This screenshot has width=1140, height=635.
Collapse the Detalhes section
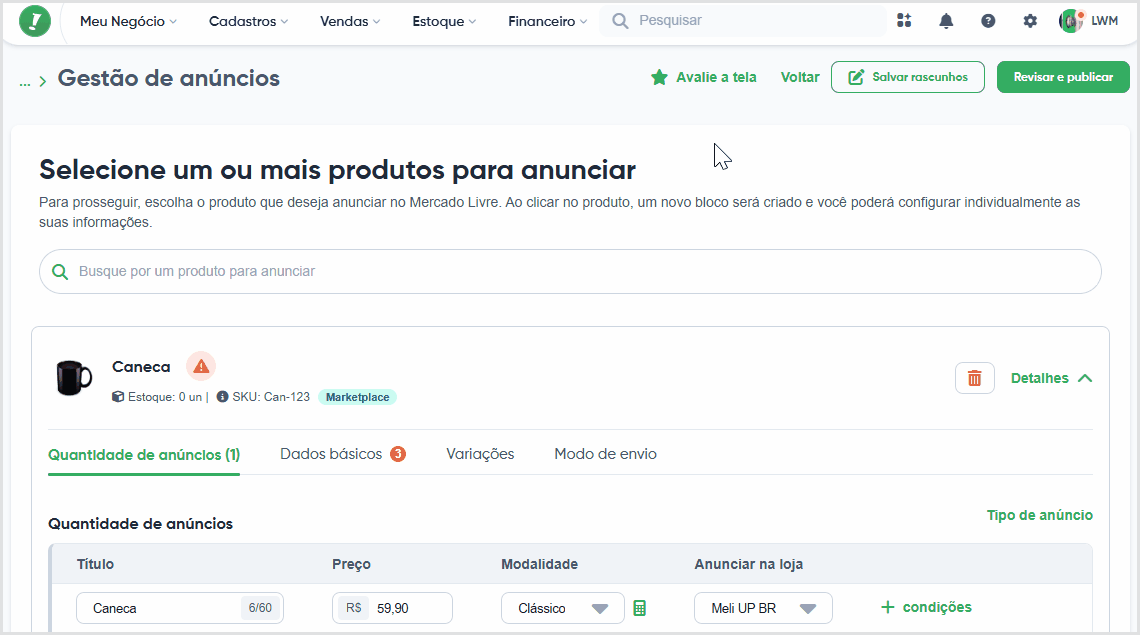(1051, 378)
